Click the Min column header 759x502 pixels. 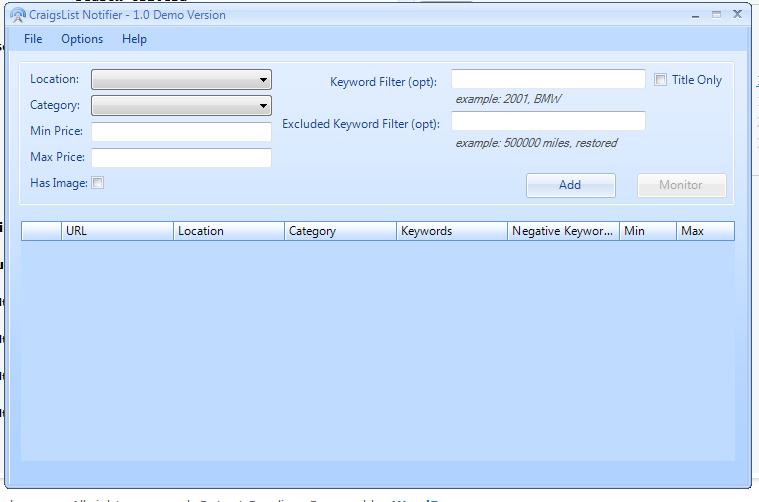[648, 231]
